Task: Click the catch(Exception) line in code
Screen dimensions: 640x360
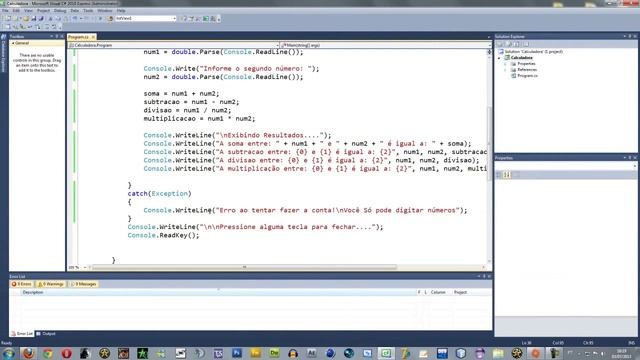Action: coord(159,193)
